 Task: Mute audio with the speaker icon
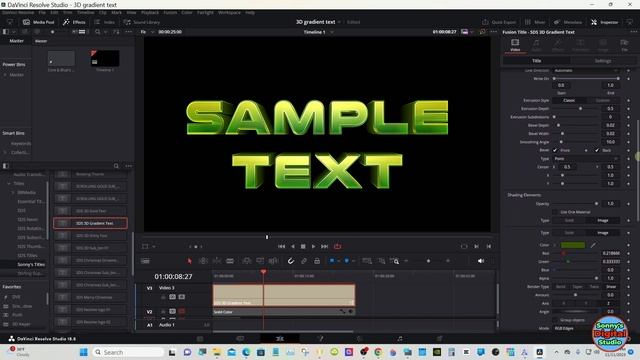coord(481,261)
